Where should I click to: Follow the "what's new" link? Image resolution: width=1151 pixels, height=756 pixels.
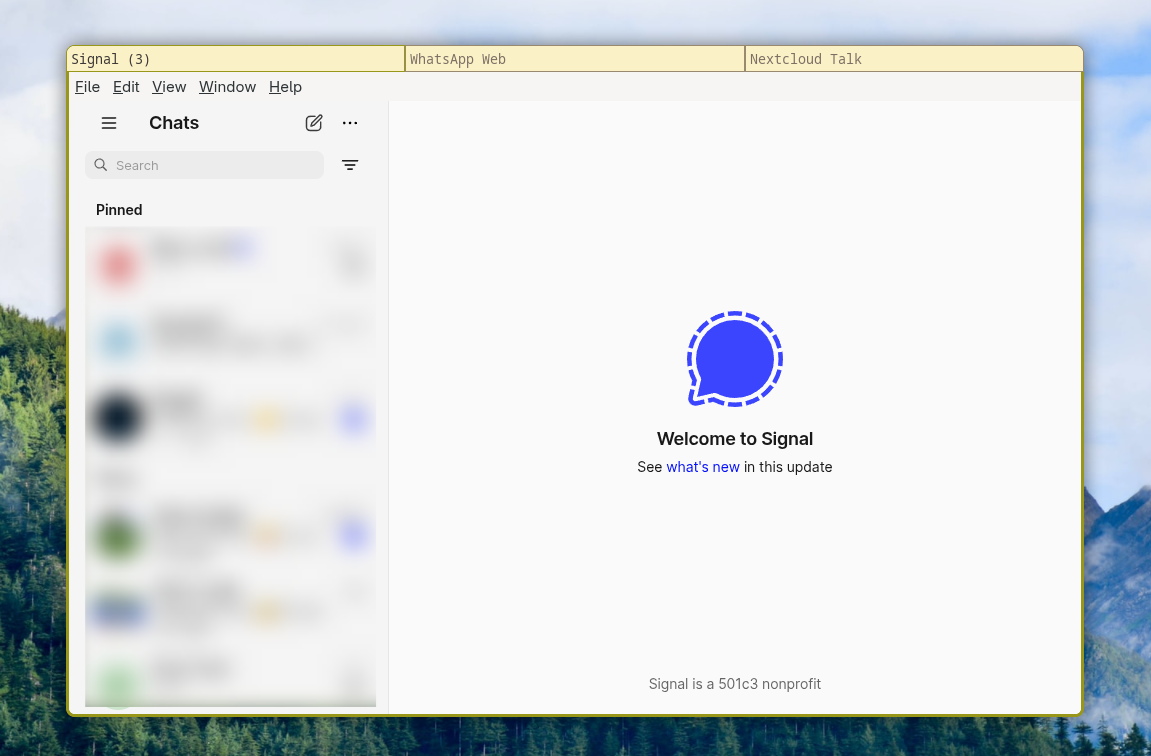pyautogui.click(x=702, y=467)
